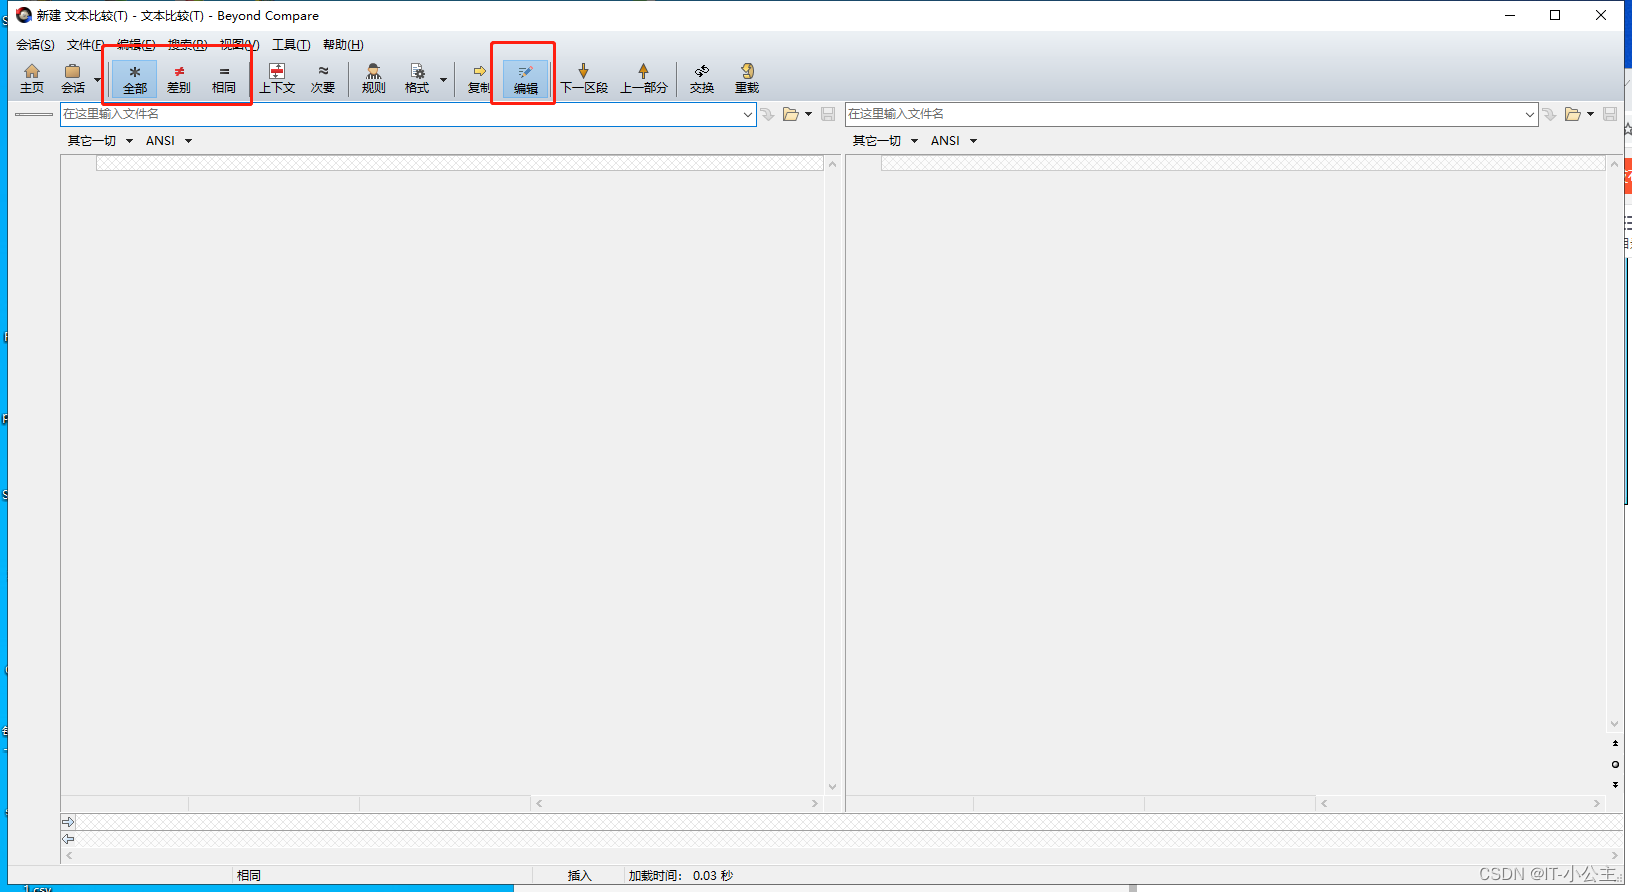The image size is (1632, 892).
Task: Expand the 会话 toolbar dropdown arrow
Action: click(97, 79)
